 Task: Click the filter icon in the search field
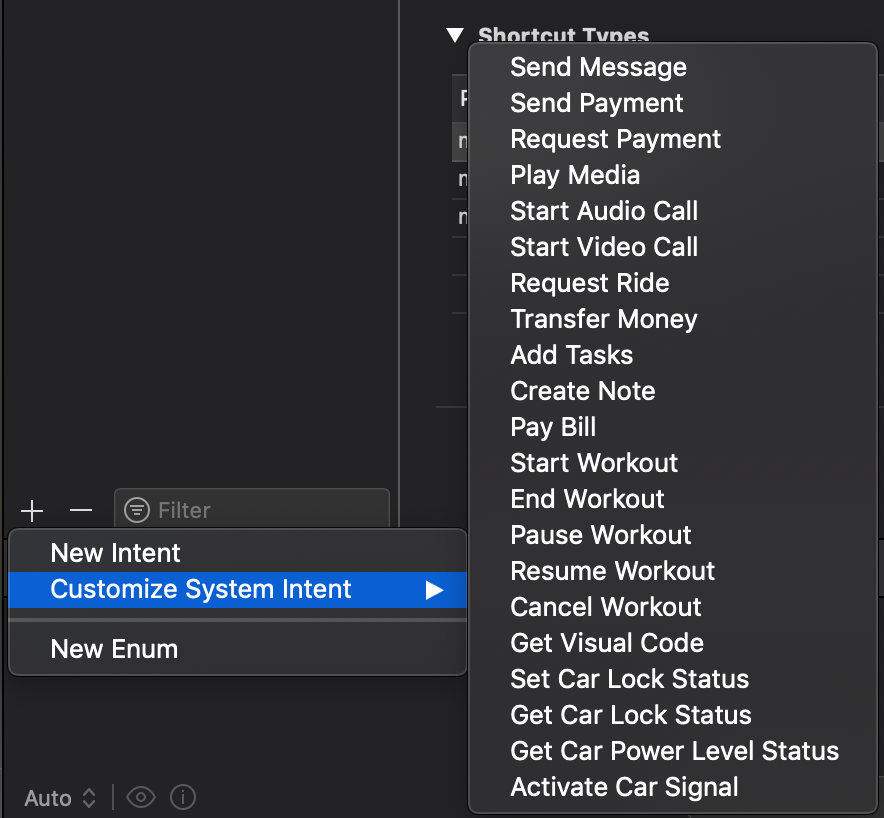click(136, 510)
